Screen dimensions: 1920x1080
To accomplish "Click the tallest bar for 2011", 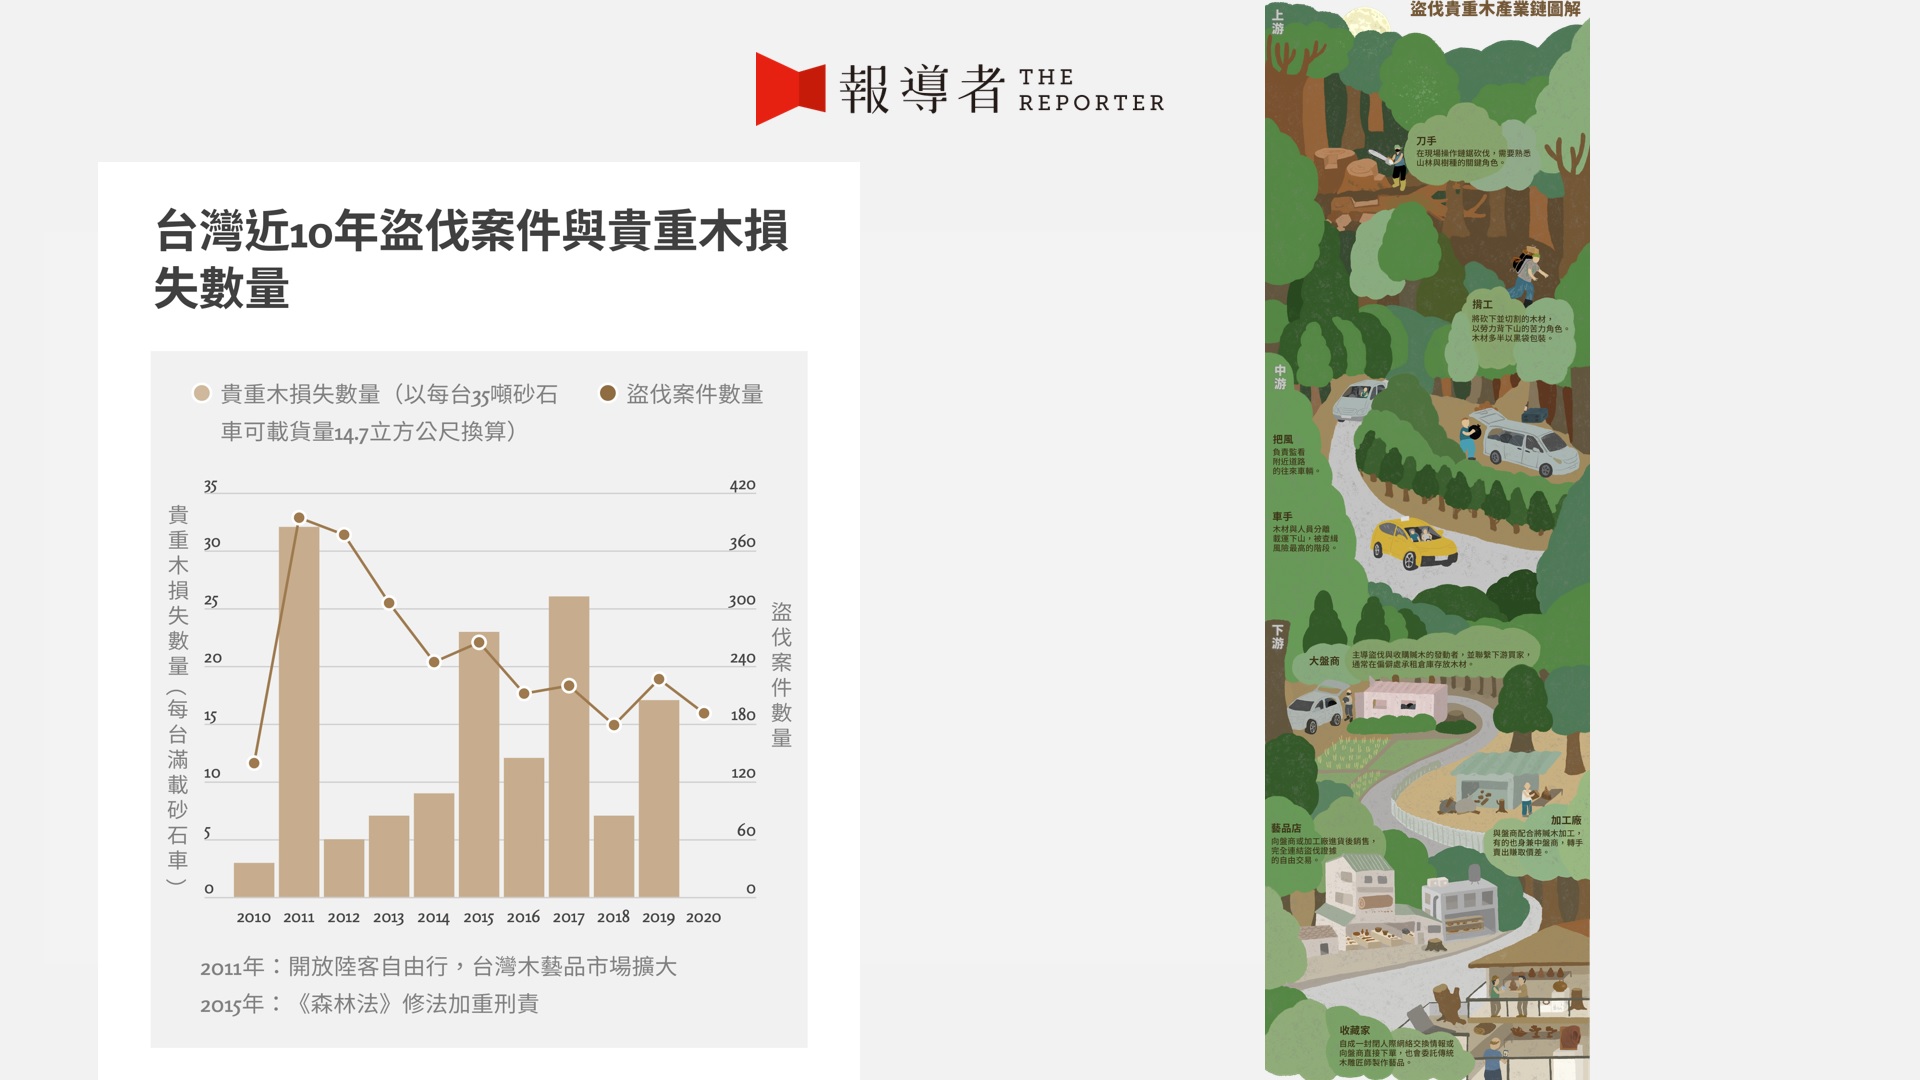I will tap(299, 710).
